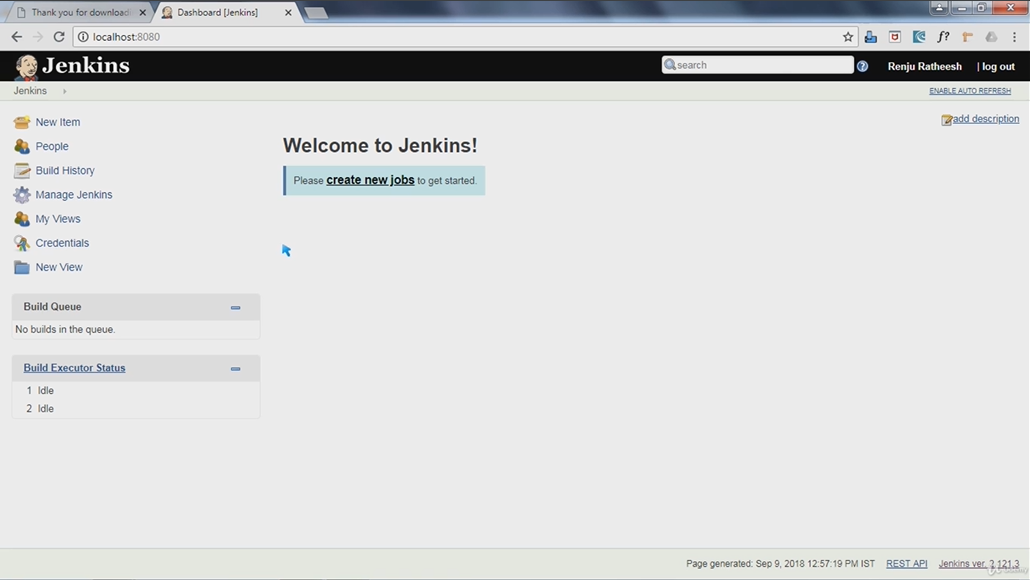Viewport: 1030px width, 580px height.
Task: Bookmark page with the star icon
Action: (x=848, y=37)
